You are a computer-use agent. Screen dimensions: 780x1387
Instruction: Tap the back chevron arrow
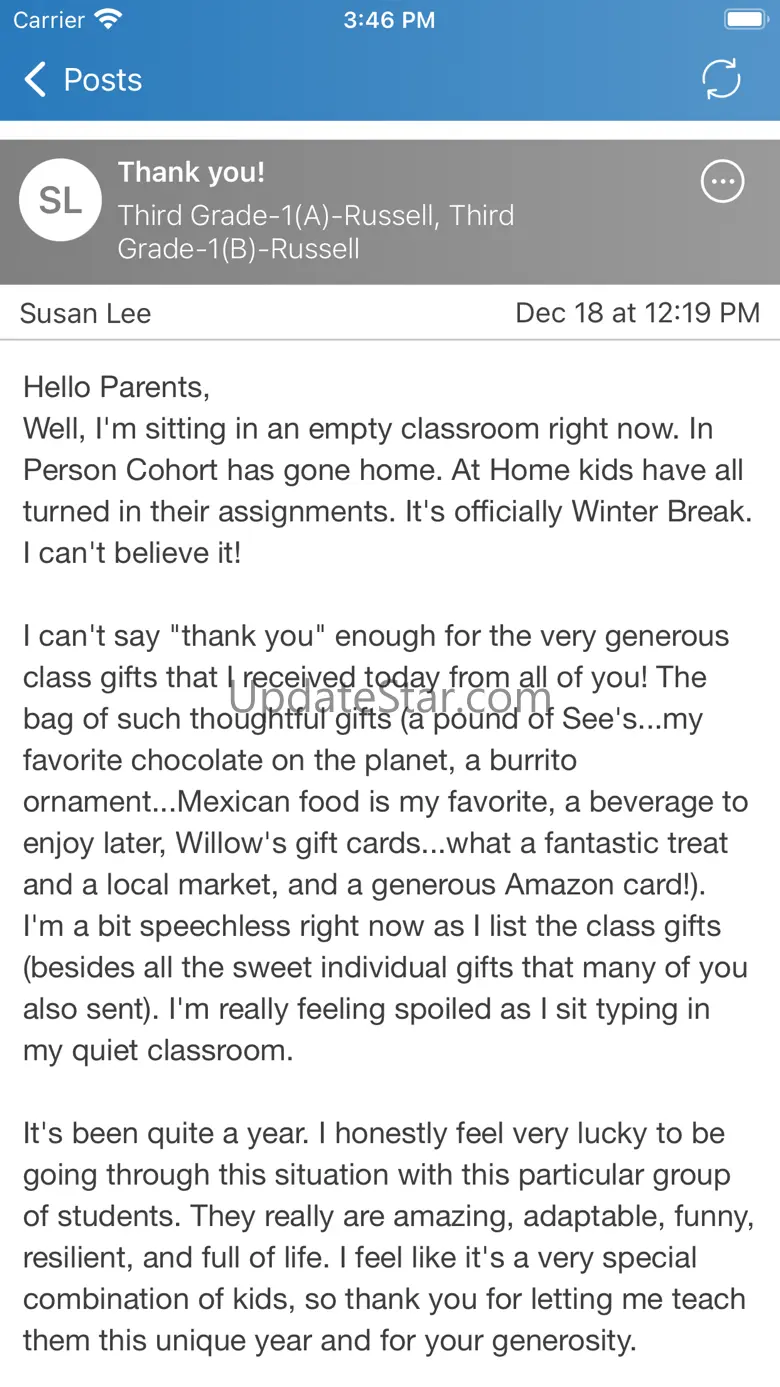pos(35,80)
